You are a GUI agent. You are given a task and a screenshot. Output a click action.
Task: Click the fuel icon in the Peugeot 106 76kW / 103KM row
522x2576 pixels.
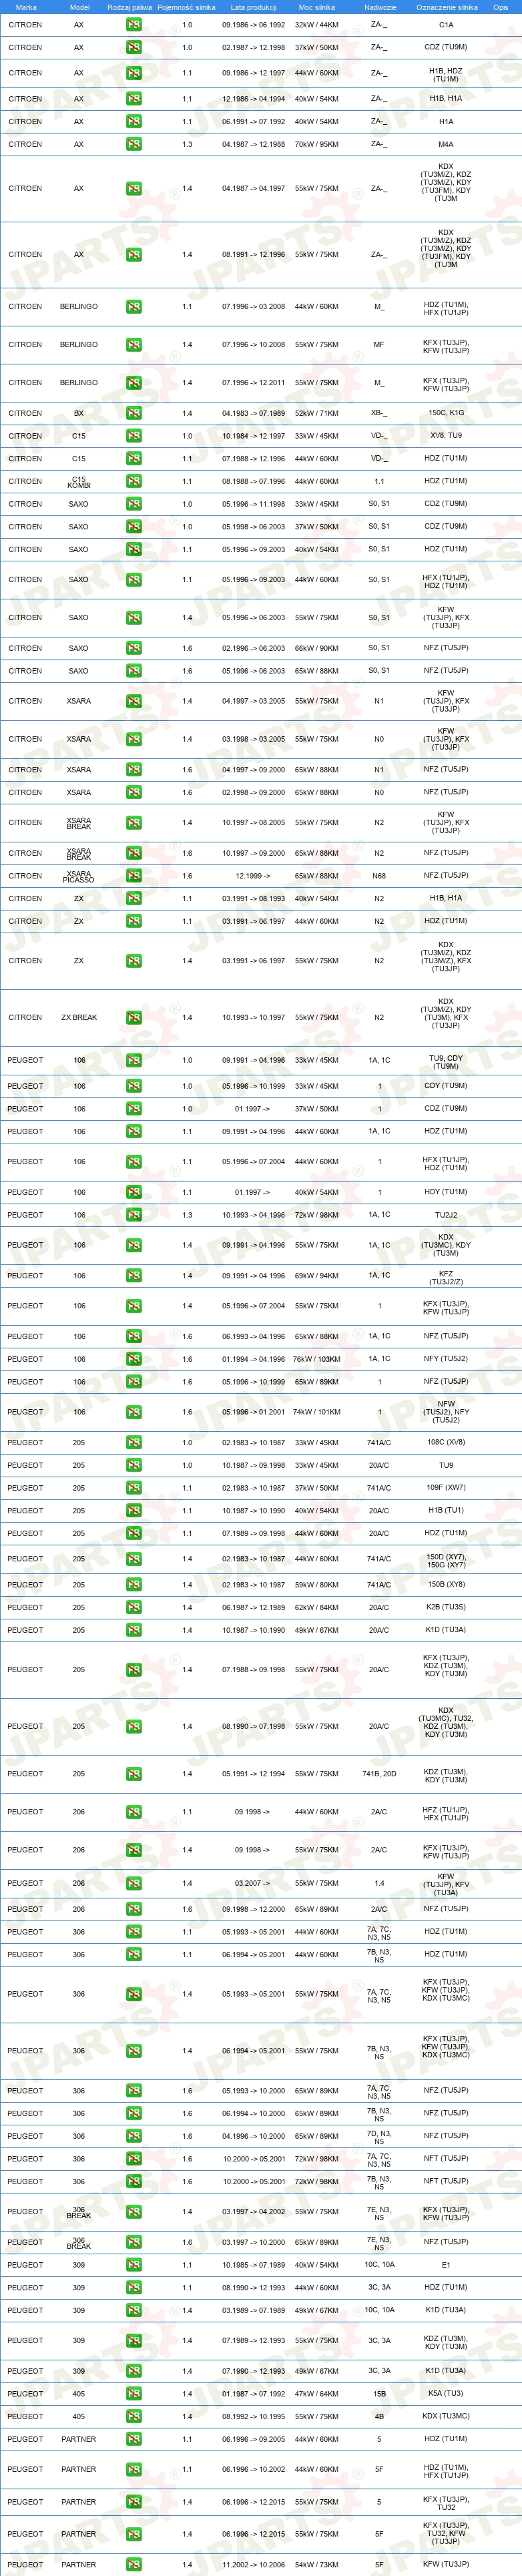coord(133,1359)
